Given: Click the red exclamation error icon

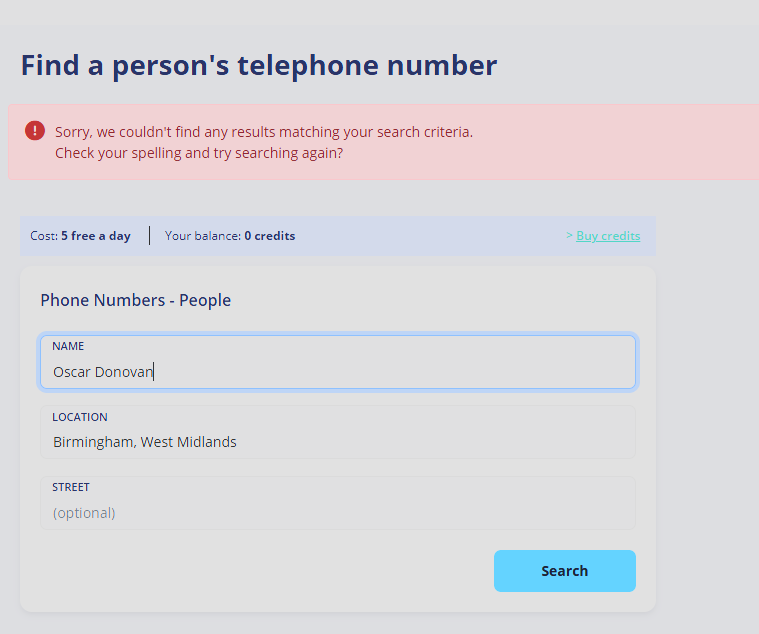Looking at the screenshot, I should pos(35,131).
